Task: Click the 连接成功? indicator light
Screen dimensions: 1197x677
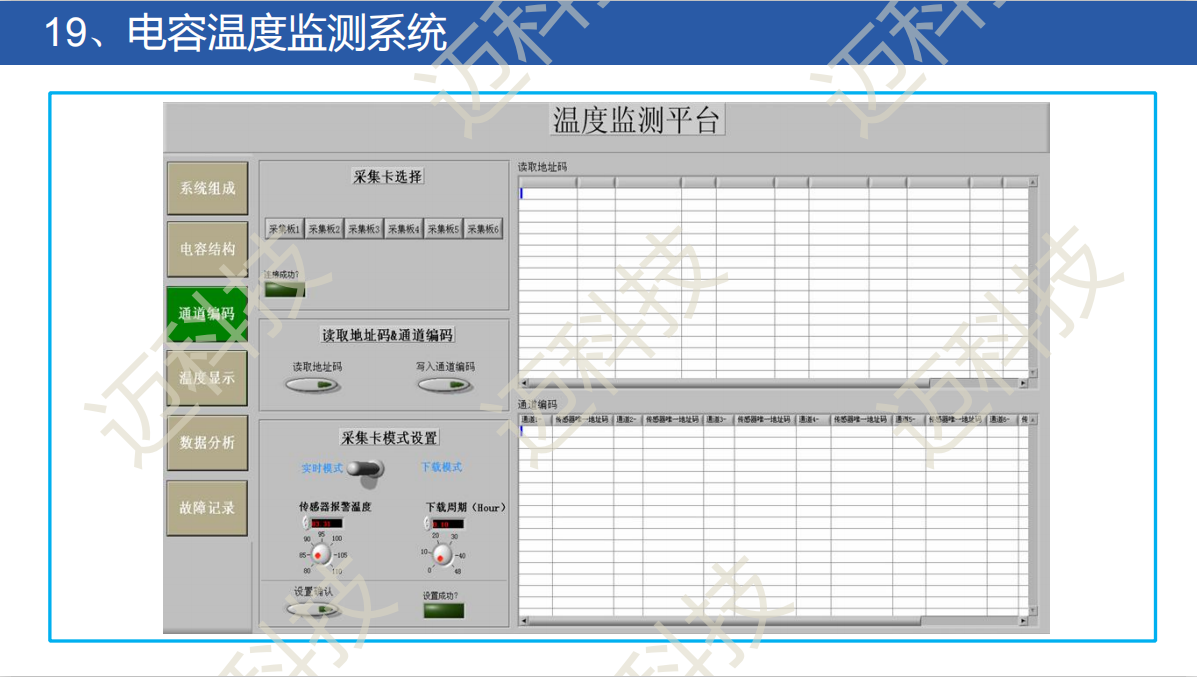Action: coord(285,289)
